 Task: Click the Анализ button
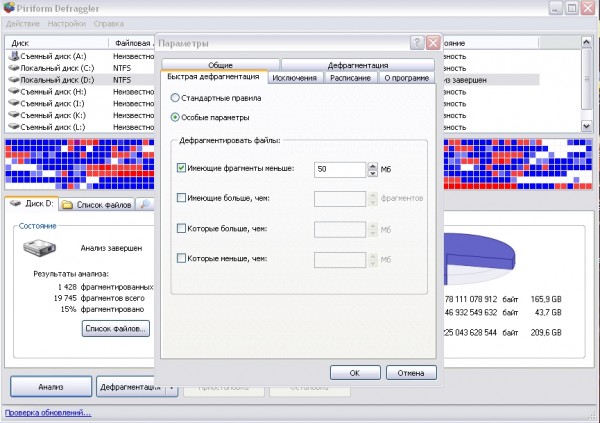tap(51, 387)
